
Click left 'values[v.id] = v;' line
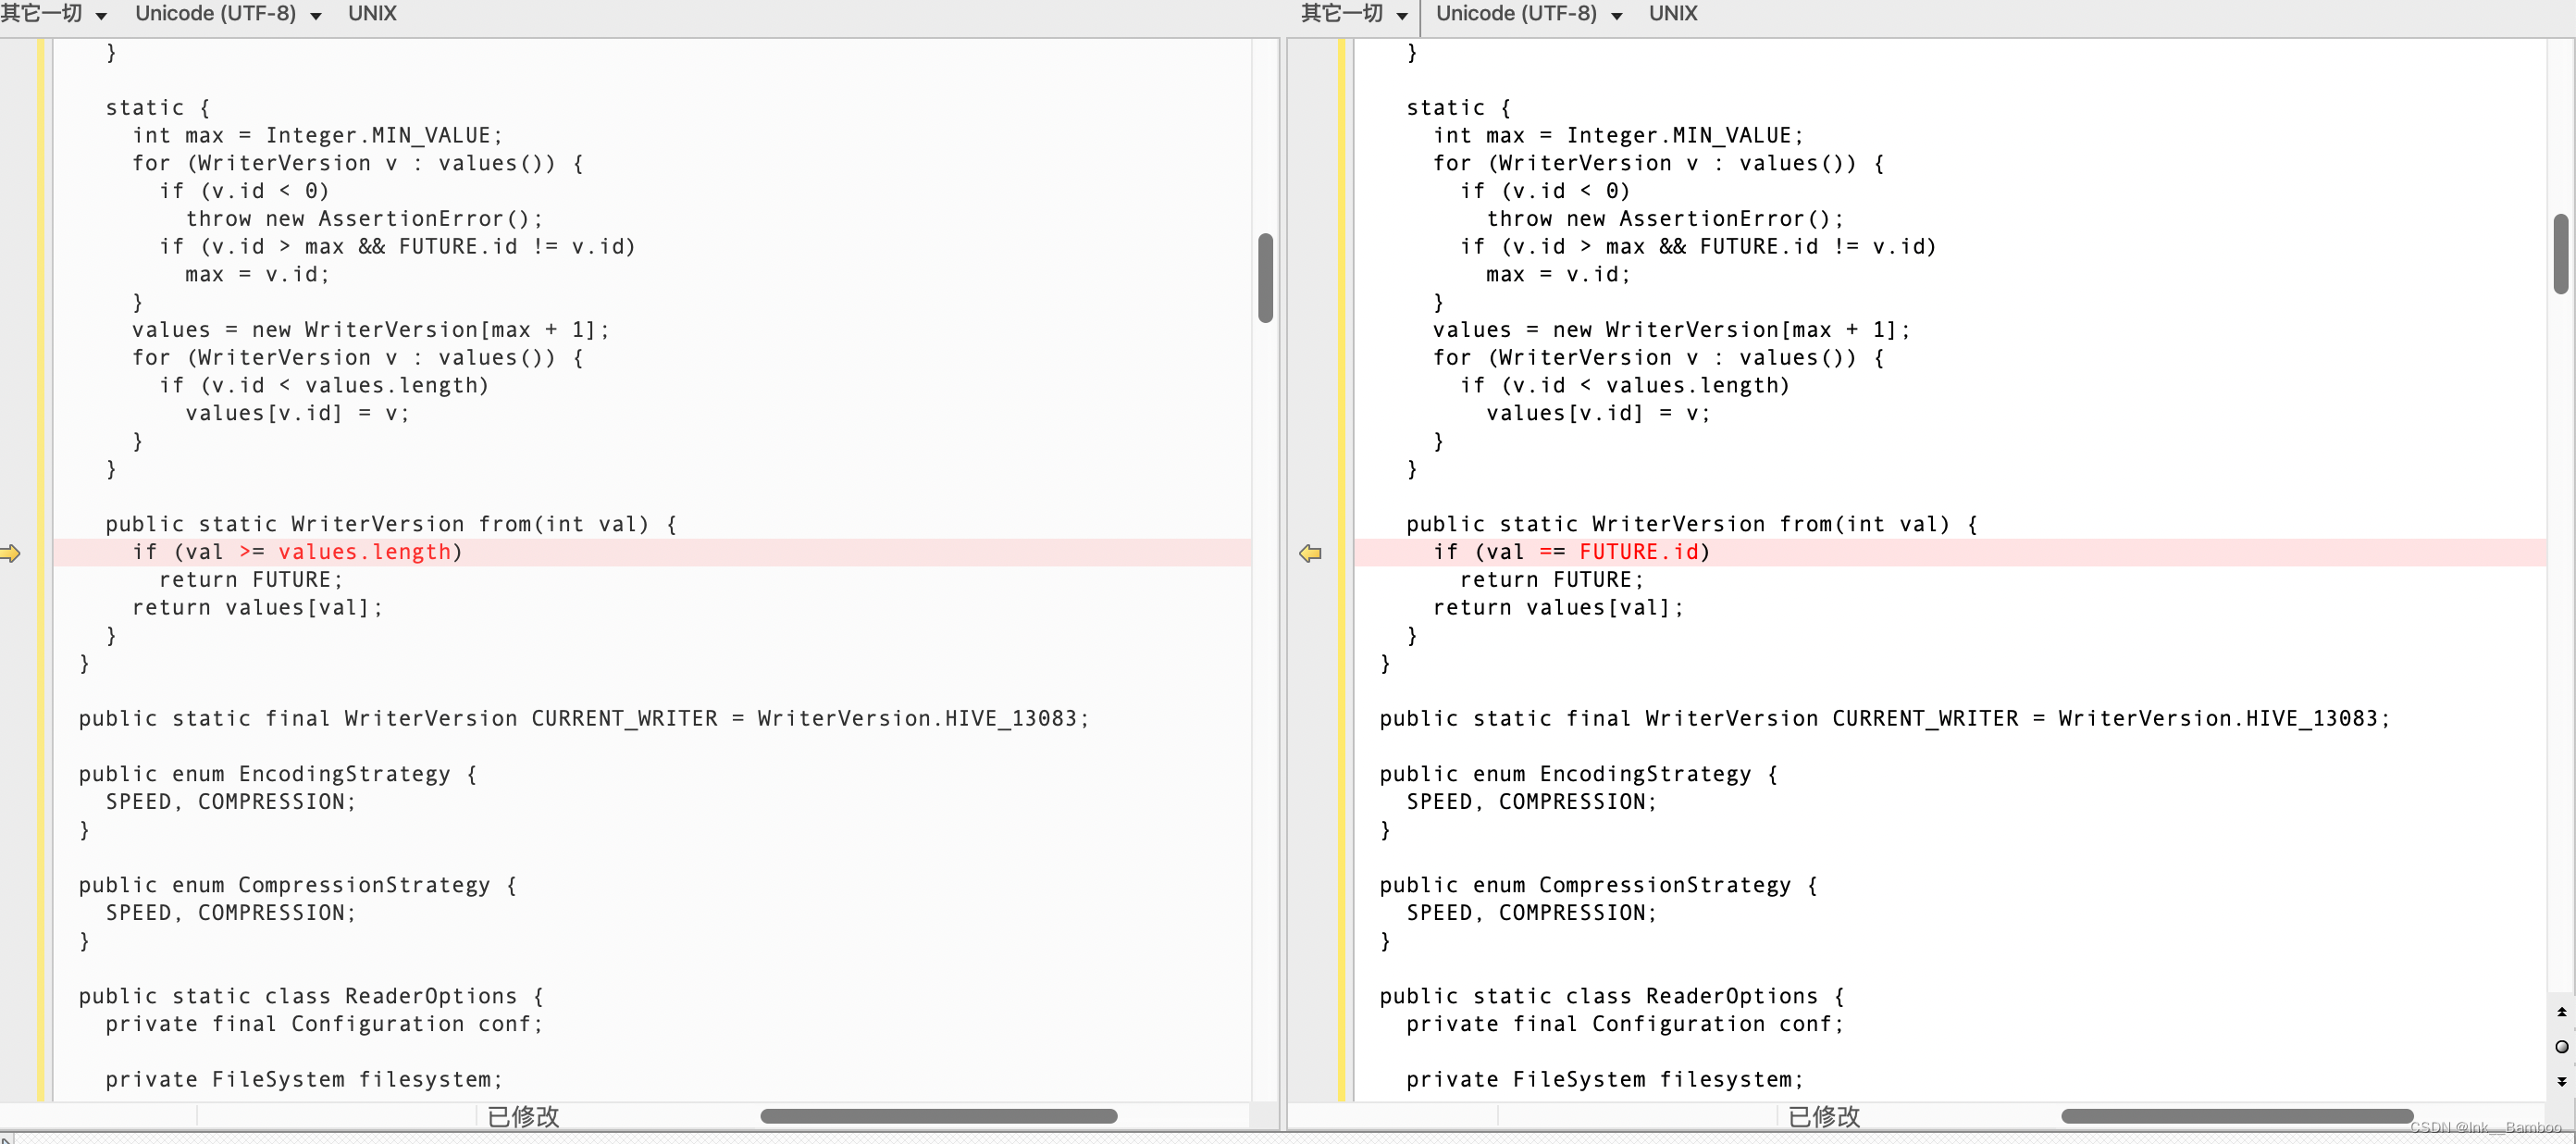(x=297, y=413)
